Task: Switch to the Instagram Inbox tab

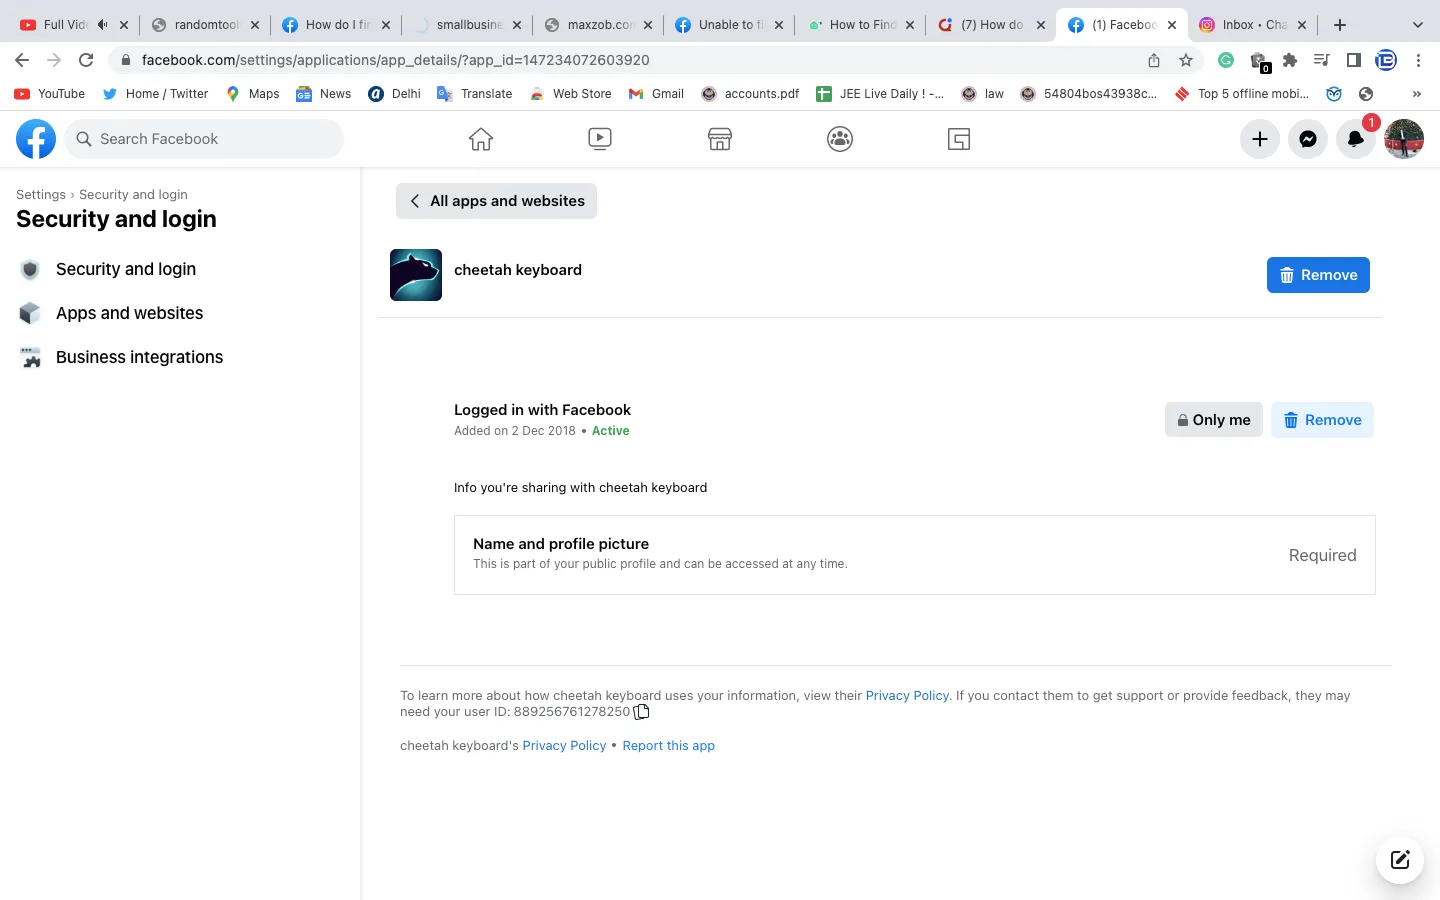Action: (1253, 25)
